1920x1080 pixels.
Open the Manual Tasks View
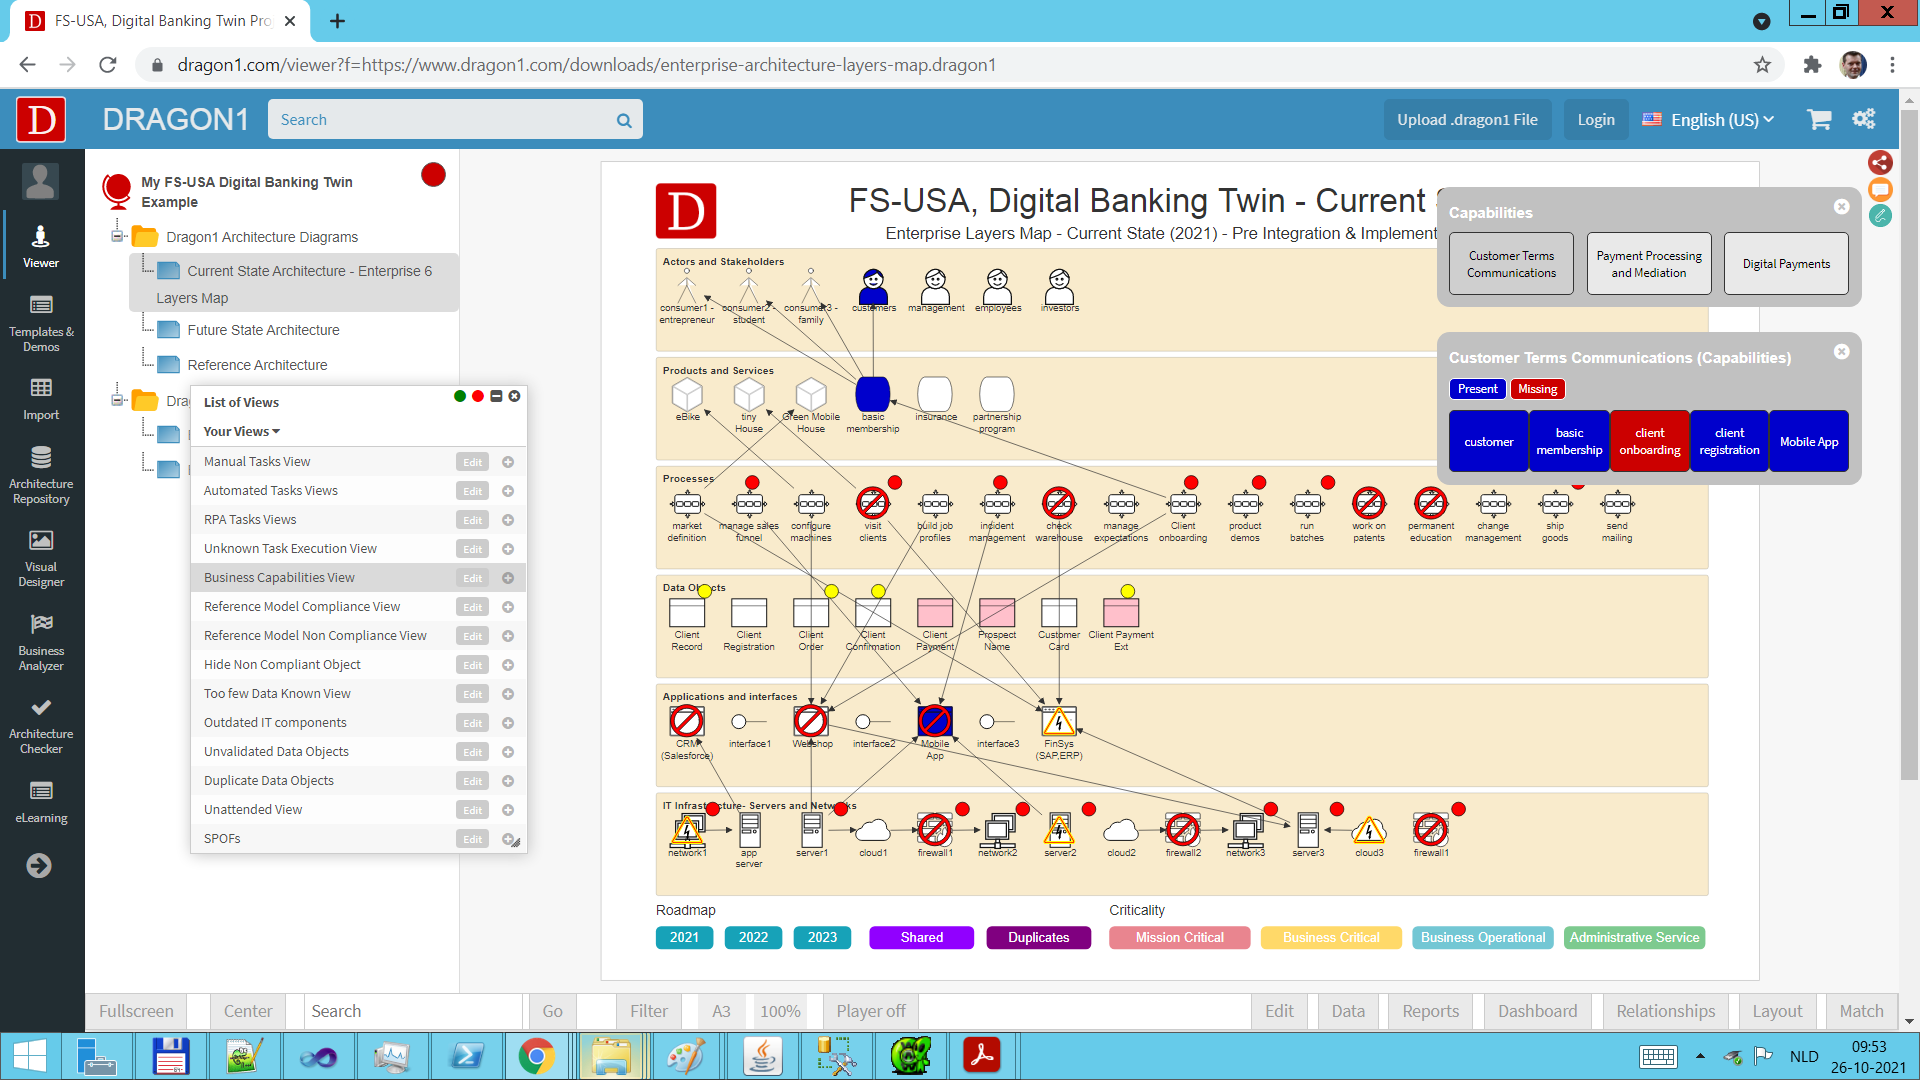(257, 462)
